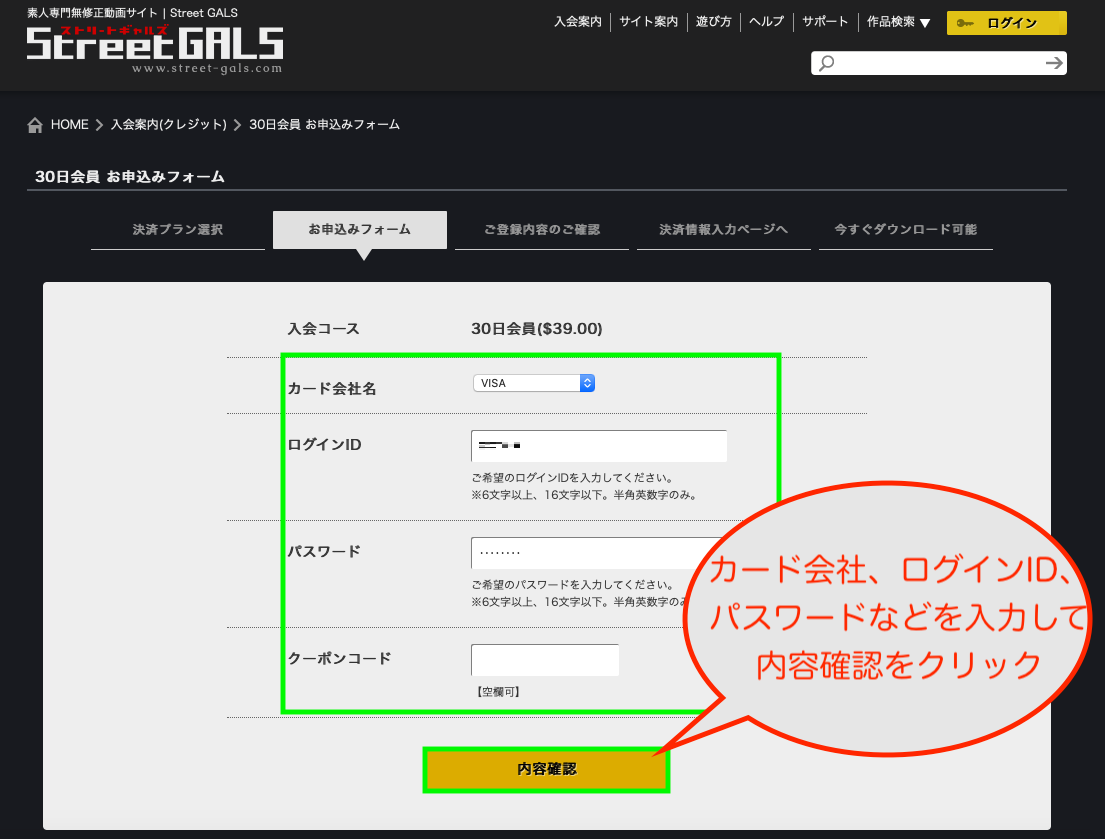
Task: Click the Street GALS logo
Action: [155, 44]
